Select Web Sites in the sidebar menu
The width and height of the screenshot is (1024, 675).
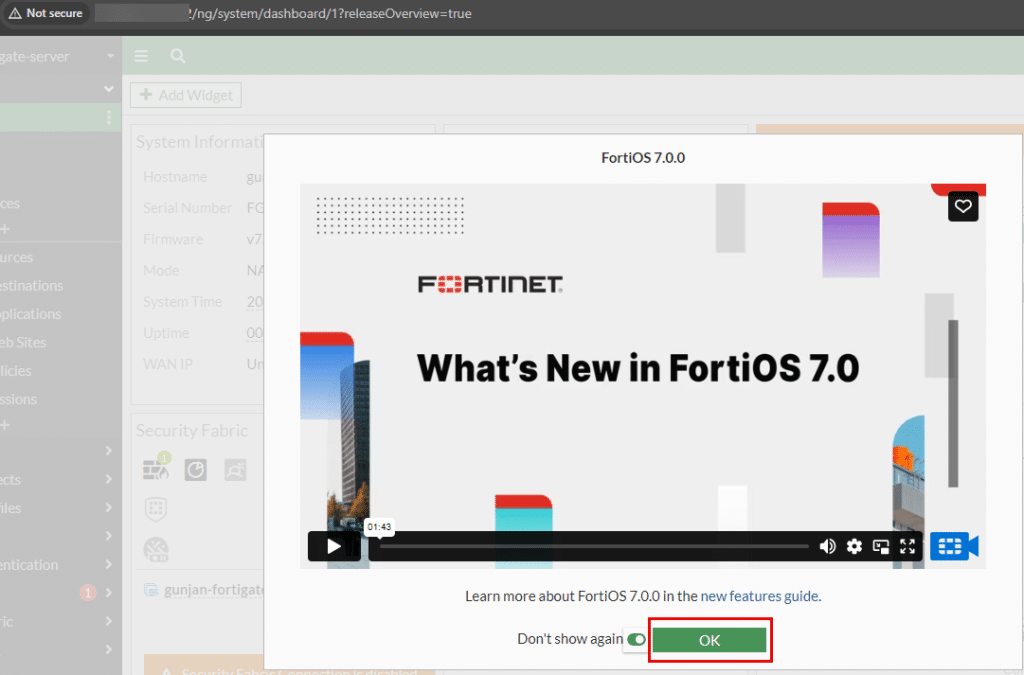tap(24, 342)
